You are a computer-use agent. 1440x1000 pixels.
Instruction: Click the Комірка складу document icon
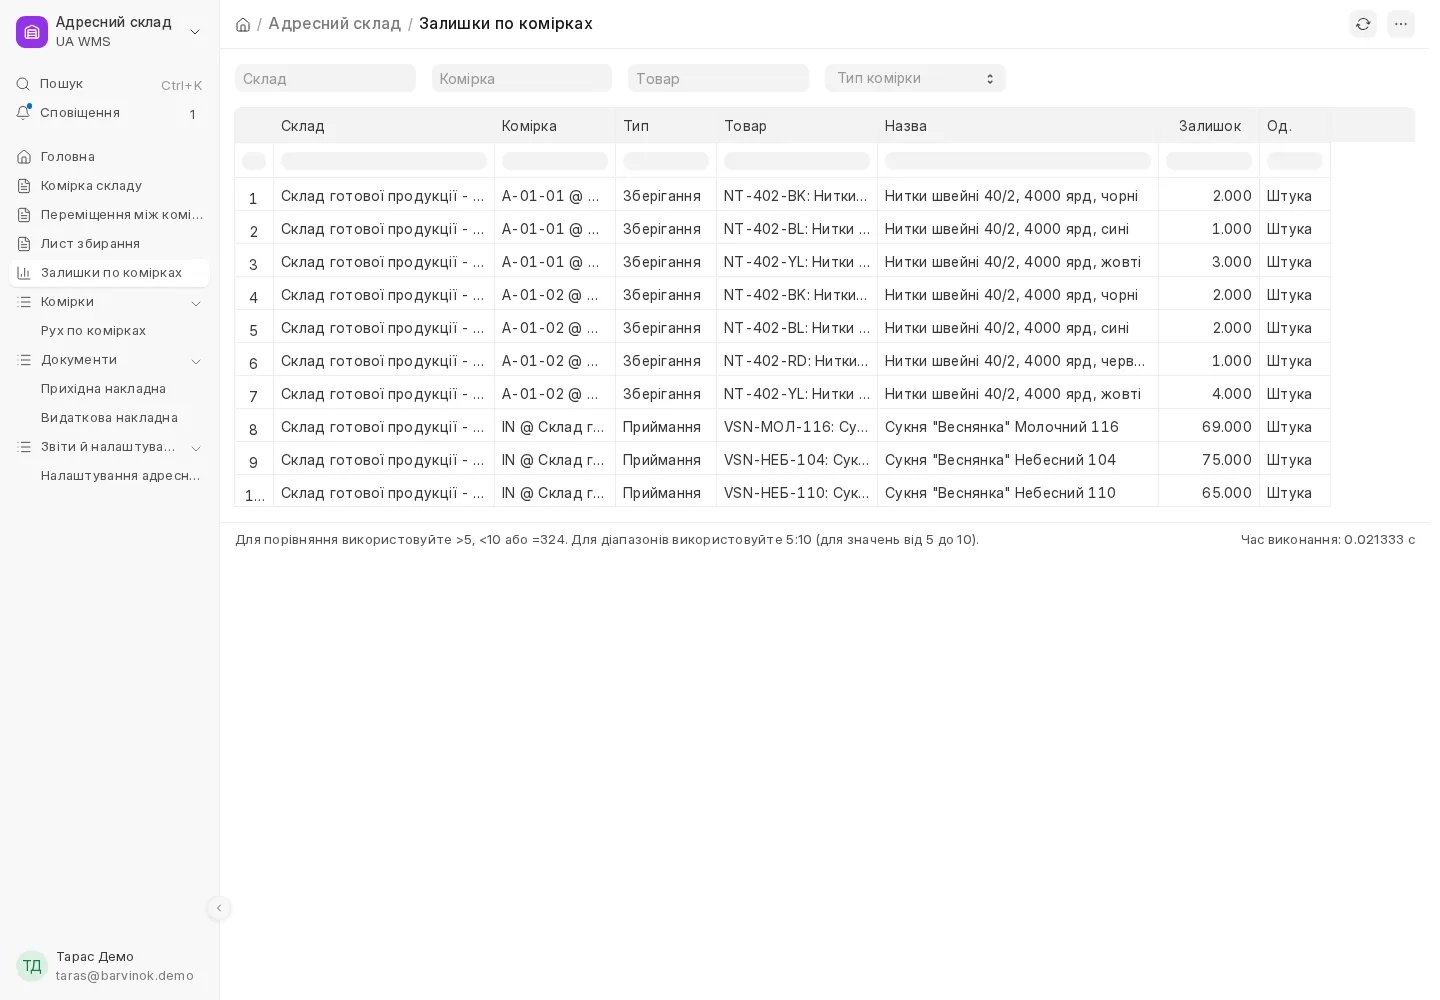pos(24,186)
